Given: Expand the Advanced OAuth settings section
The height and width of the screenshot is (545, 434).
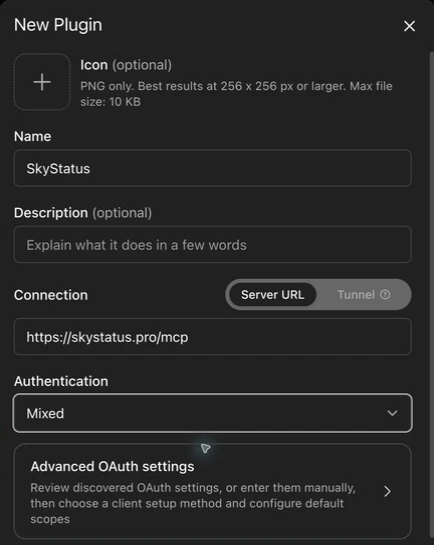Looking at the screenshot, I should click(213, 491).
